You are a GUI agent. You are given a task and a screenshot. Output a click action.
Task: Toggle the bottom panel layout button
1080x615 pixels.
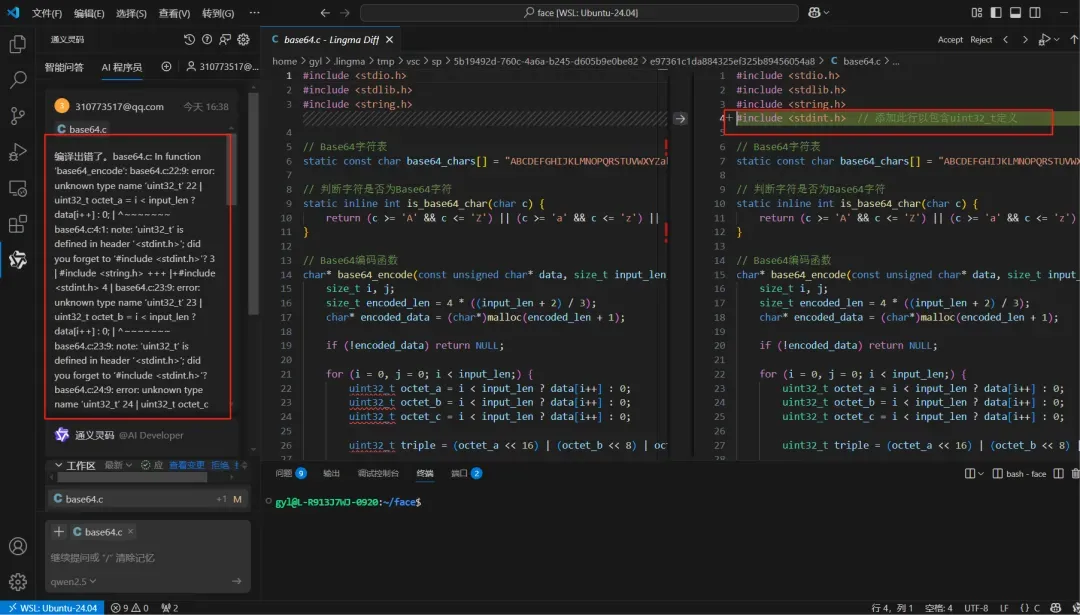point(1013,13)
